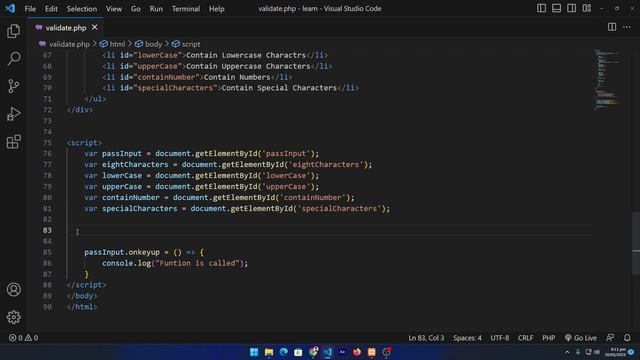Image resolution: width=640 pixels, height=360 pixels.
Task: Open Microsoft Store from taskbar
Action: 298,352
